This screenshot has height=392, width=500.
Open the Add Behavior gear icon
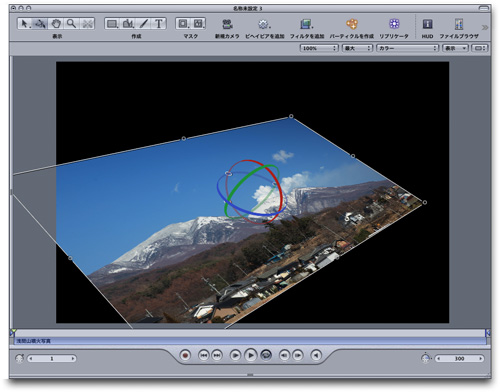264,24
